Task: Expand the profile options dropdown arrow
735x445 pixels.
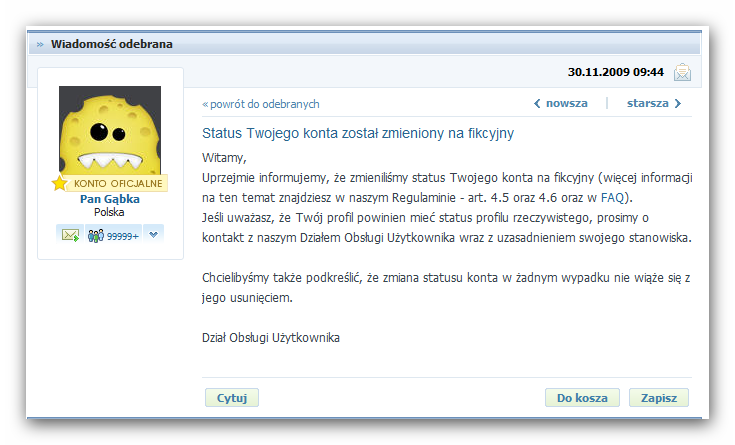Action: [154, 234]
